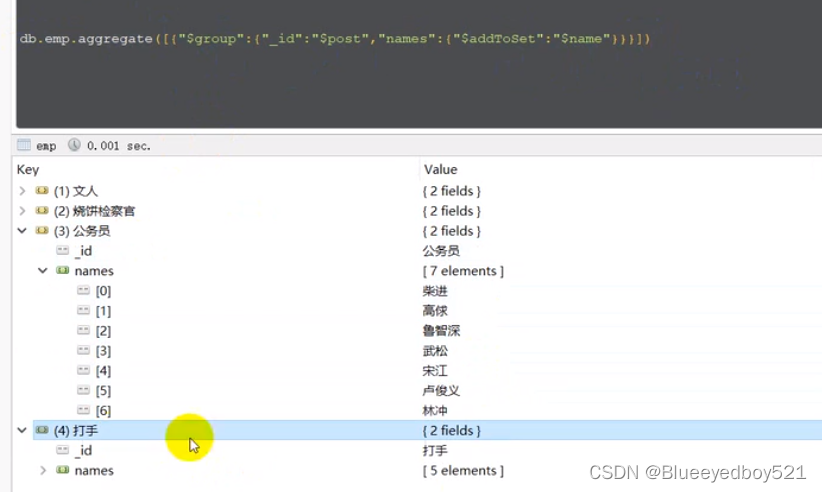Click inside the aggregate query editor

pos(419,65)
